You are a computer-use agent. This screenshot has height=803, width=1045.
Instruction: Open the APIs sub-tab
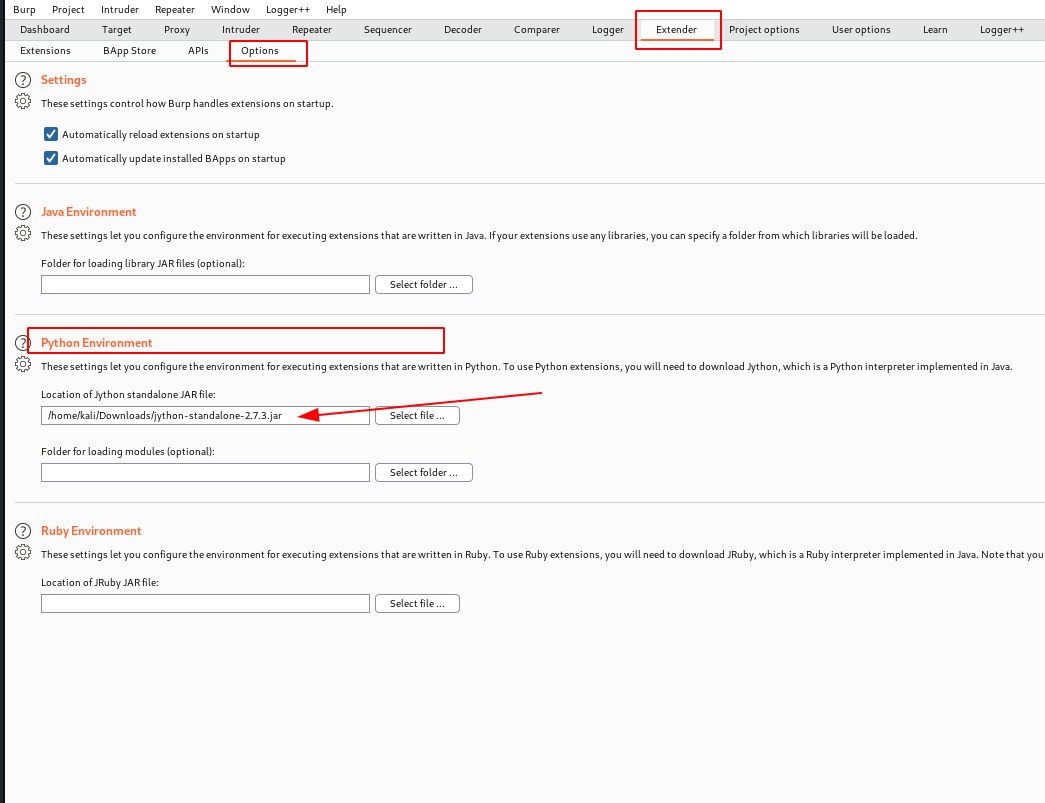click(198, 51)
